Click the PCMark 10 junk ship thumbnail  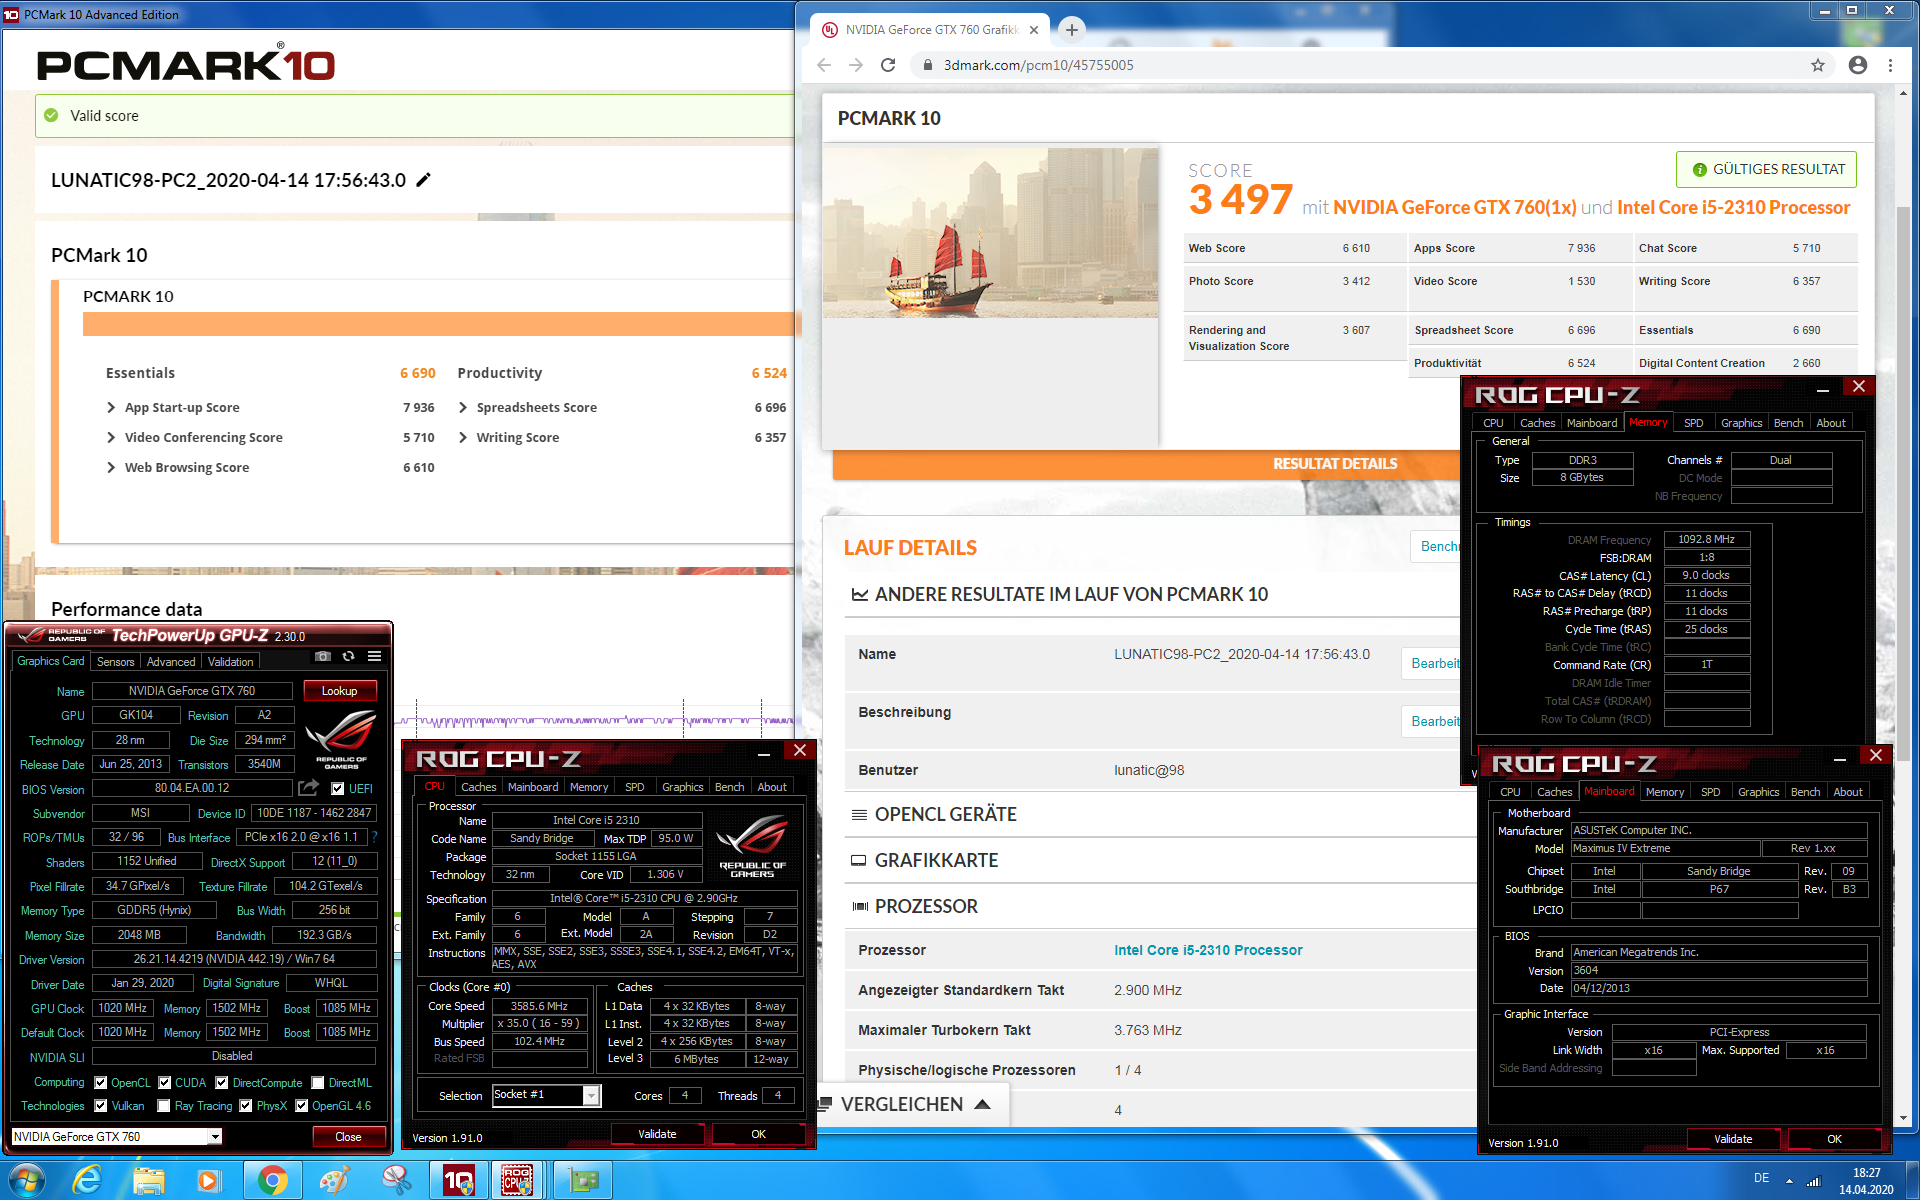[990, 233]
